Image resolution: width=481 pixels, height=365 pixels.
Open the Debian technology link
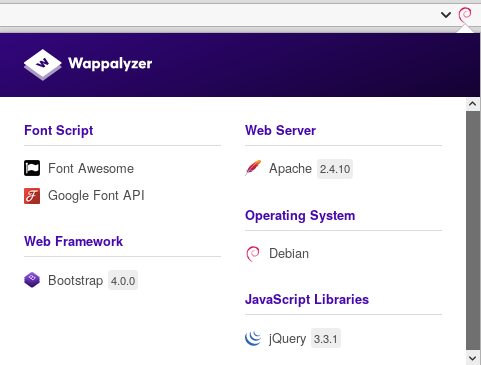click(x=289, y=254)
